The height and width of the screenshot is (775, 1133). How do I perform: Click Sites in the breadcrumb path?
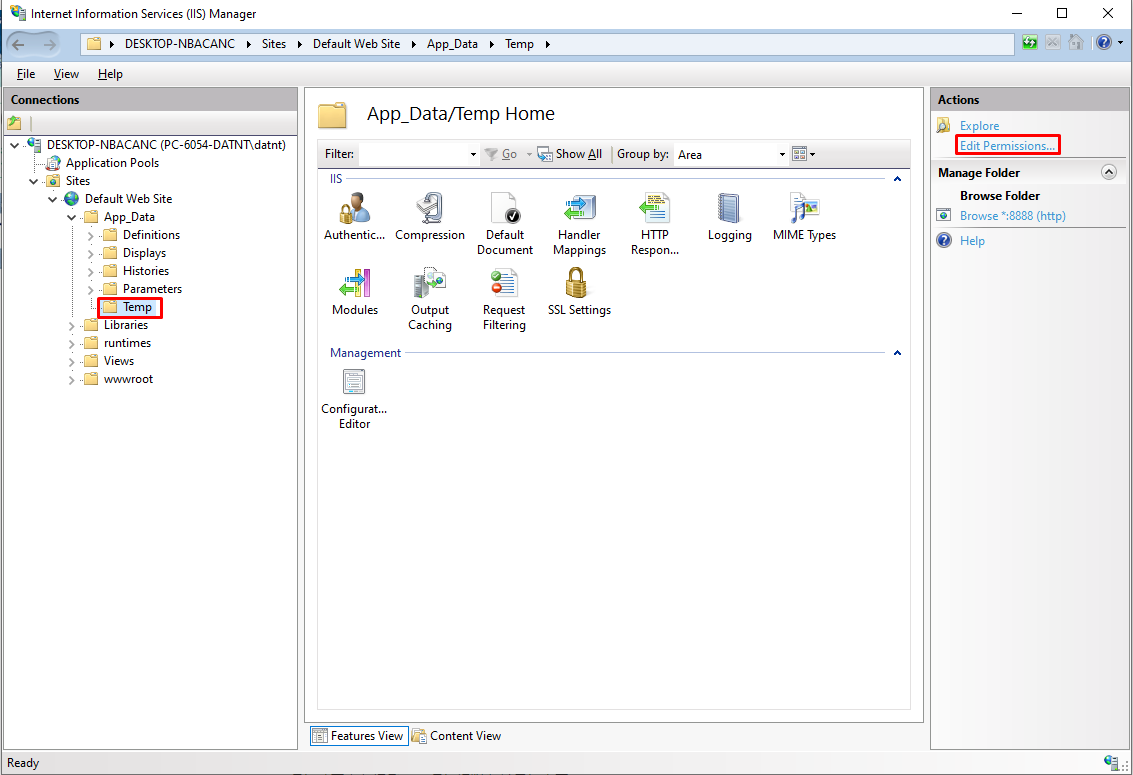point(274,44)
